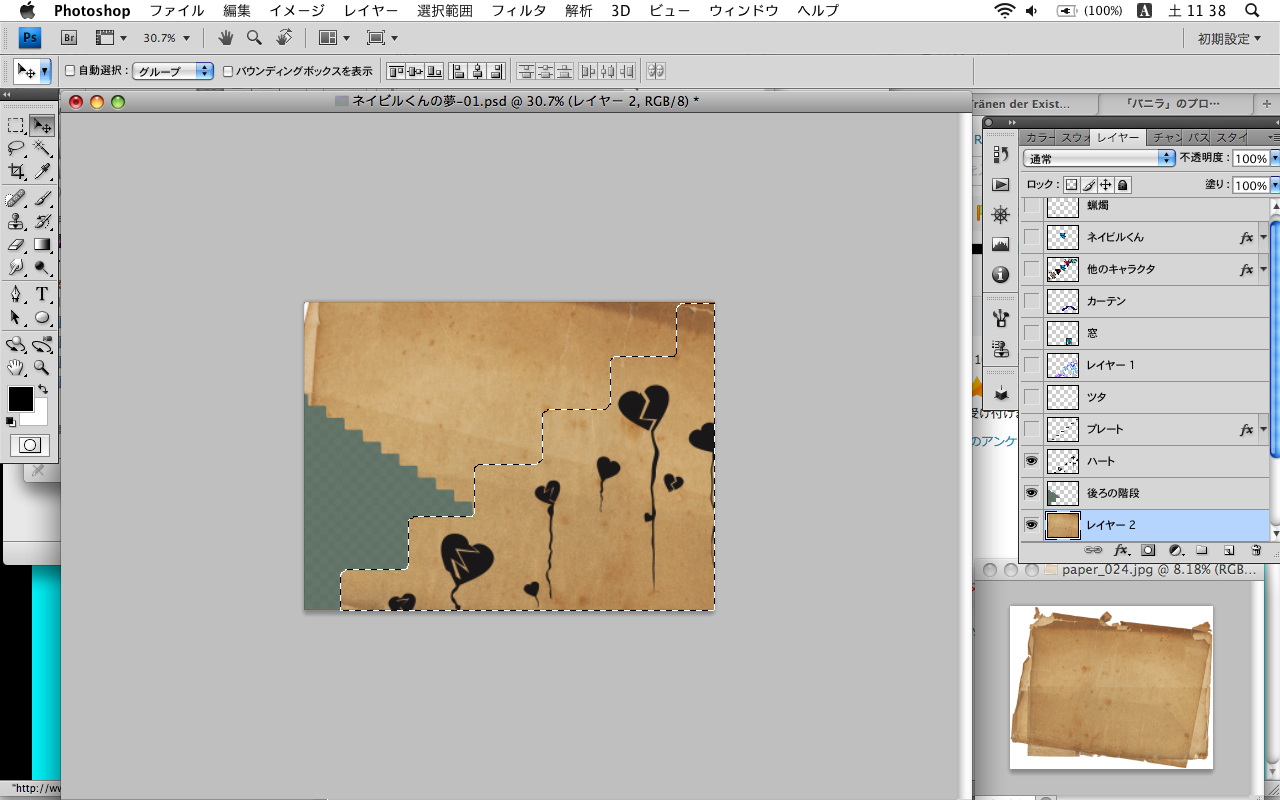Pick the Eyedropper tool

[x=42, y=172]
